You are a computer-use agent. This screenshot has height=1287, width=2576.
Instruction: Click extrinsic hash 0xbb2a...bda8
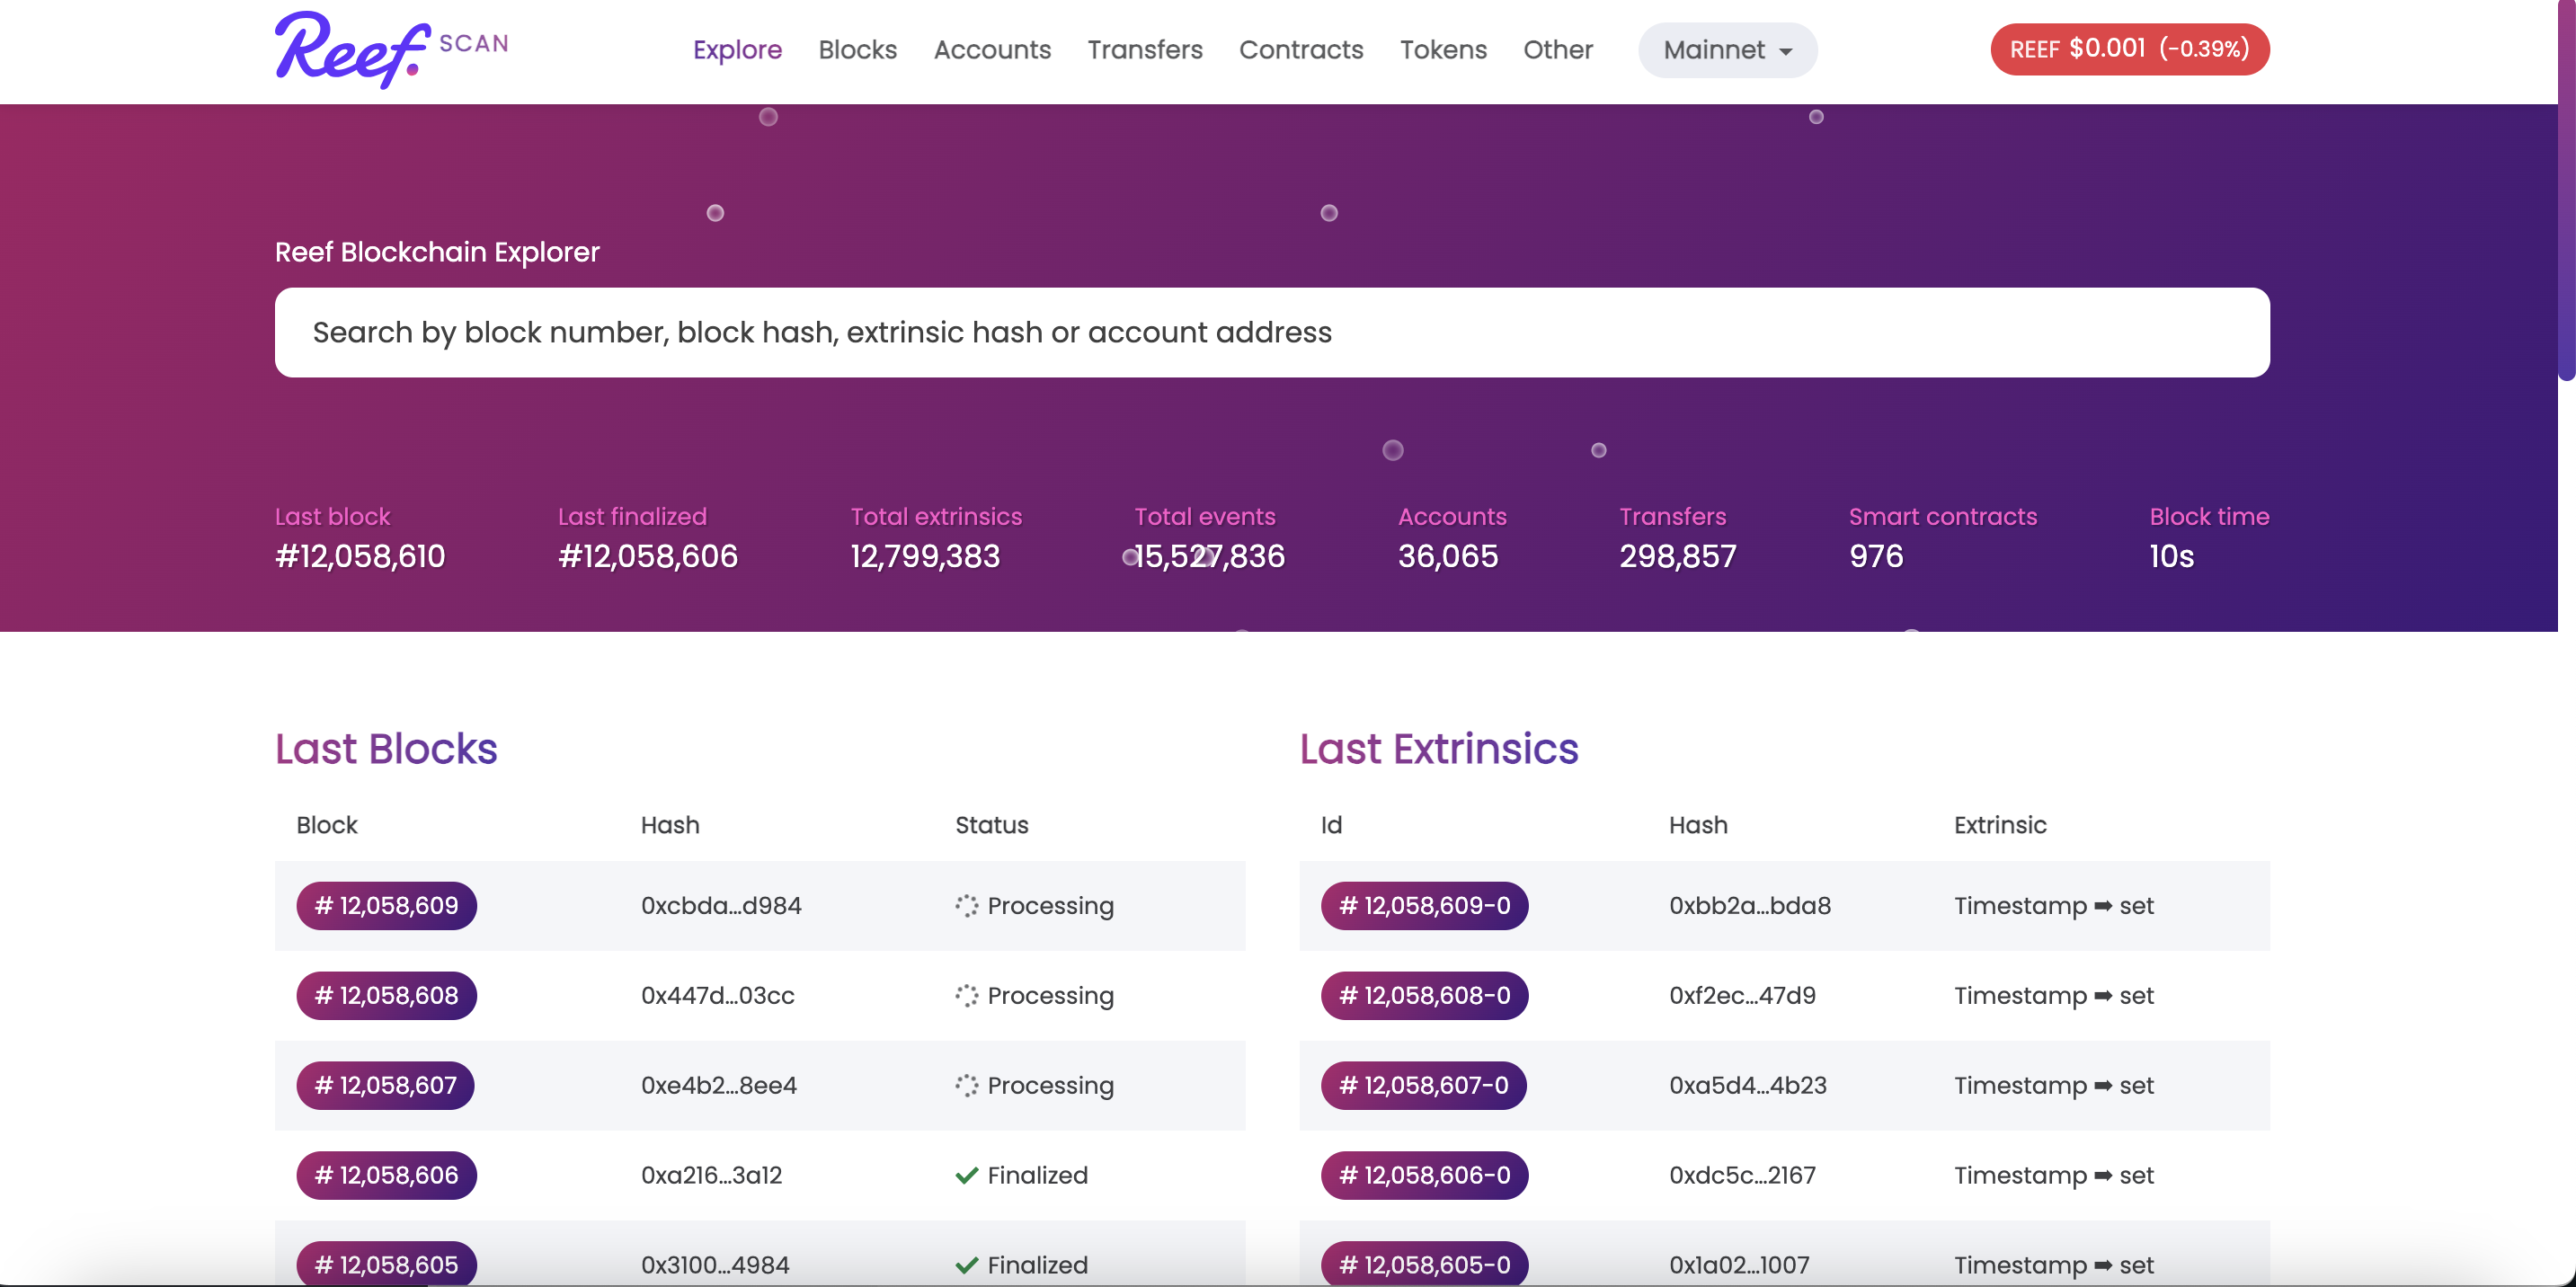(x=1749, y=906)
